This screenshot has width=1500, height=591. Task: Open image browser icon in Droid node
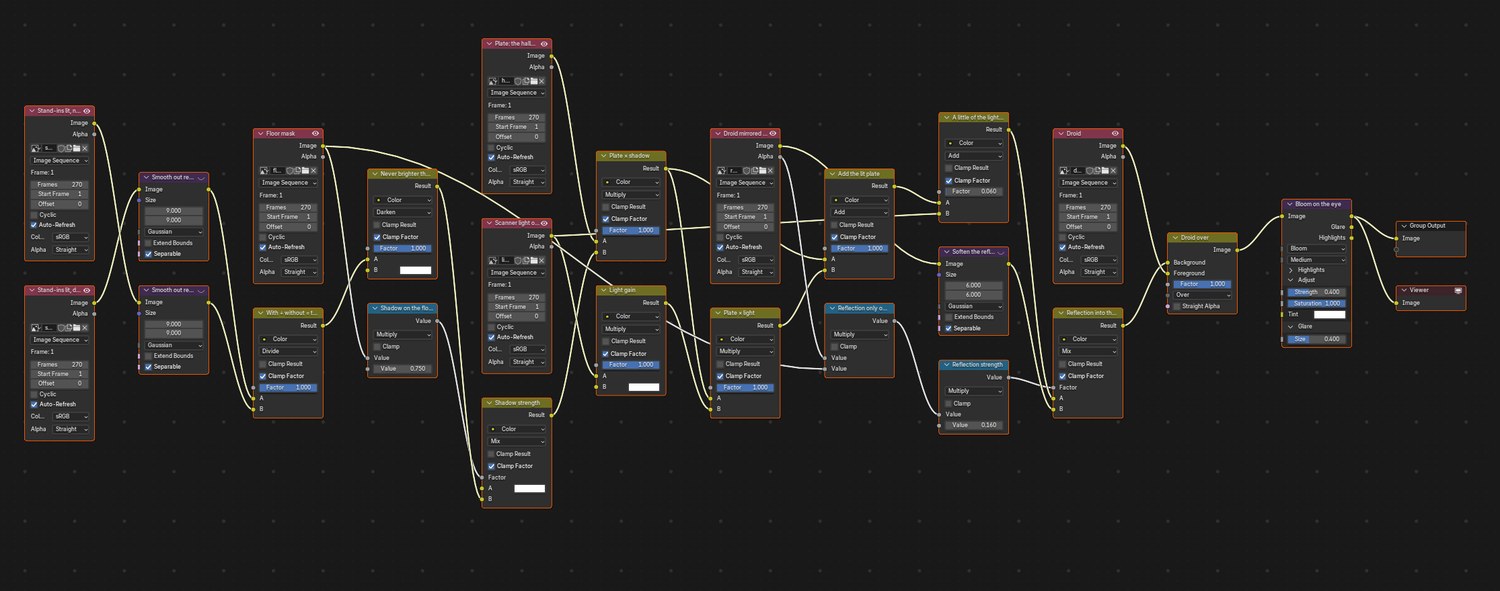tap(1065, 171)
